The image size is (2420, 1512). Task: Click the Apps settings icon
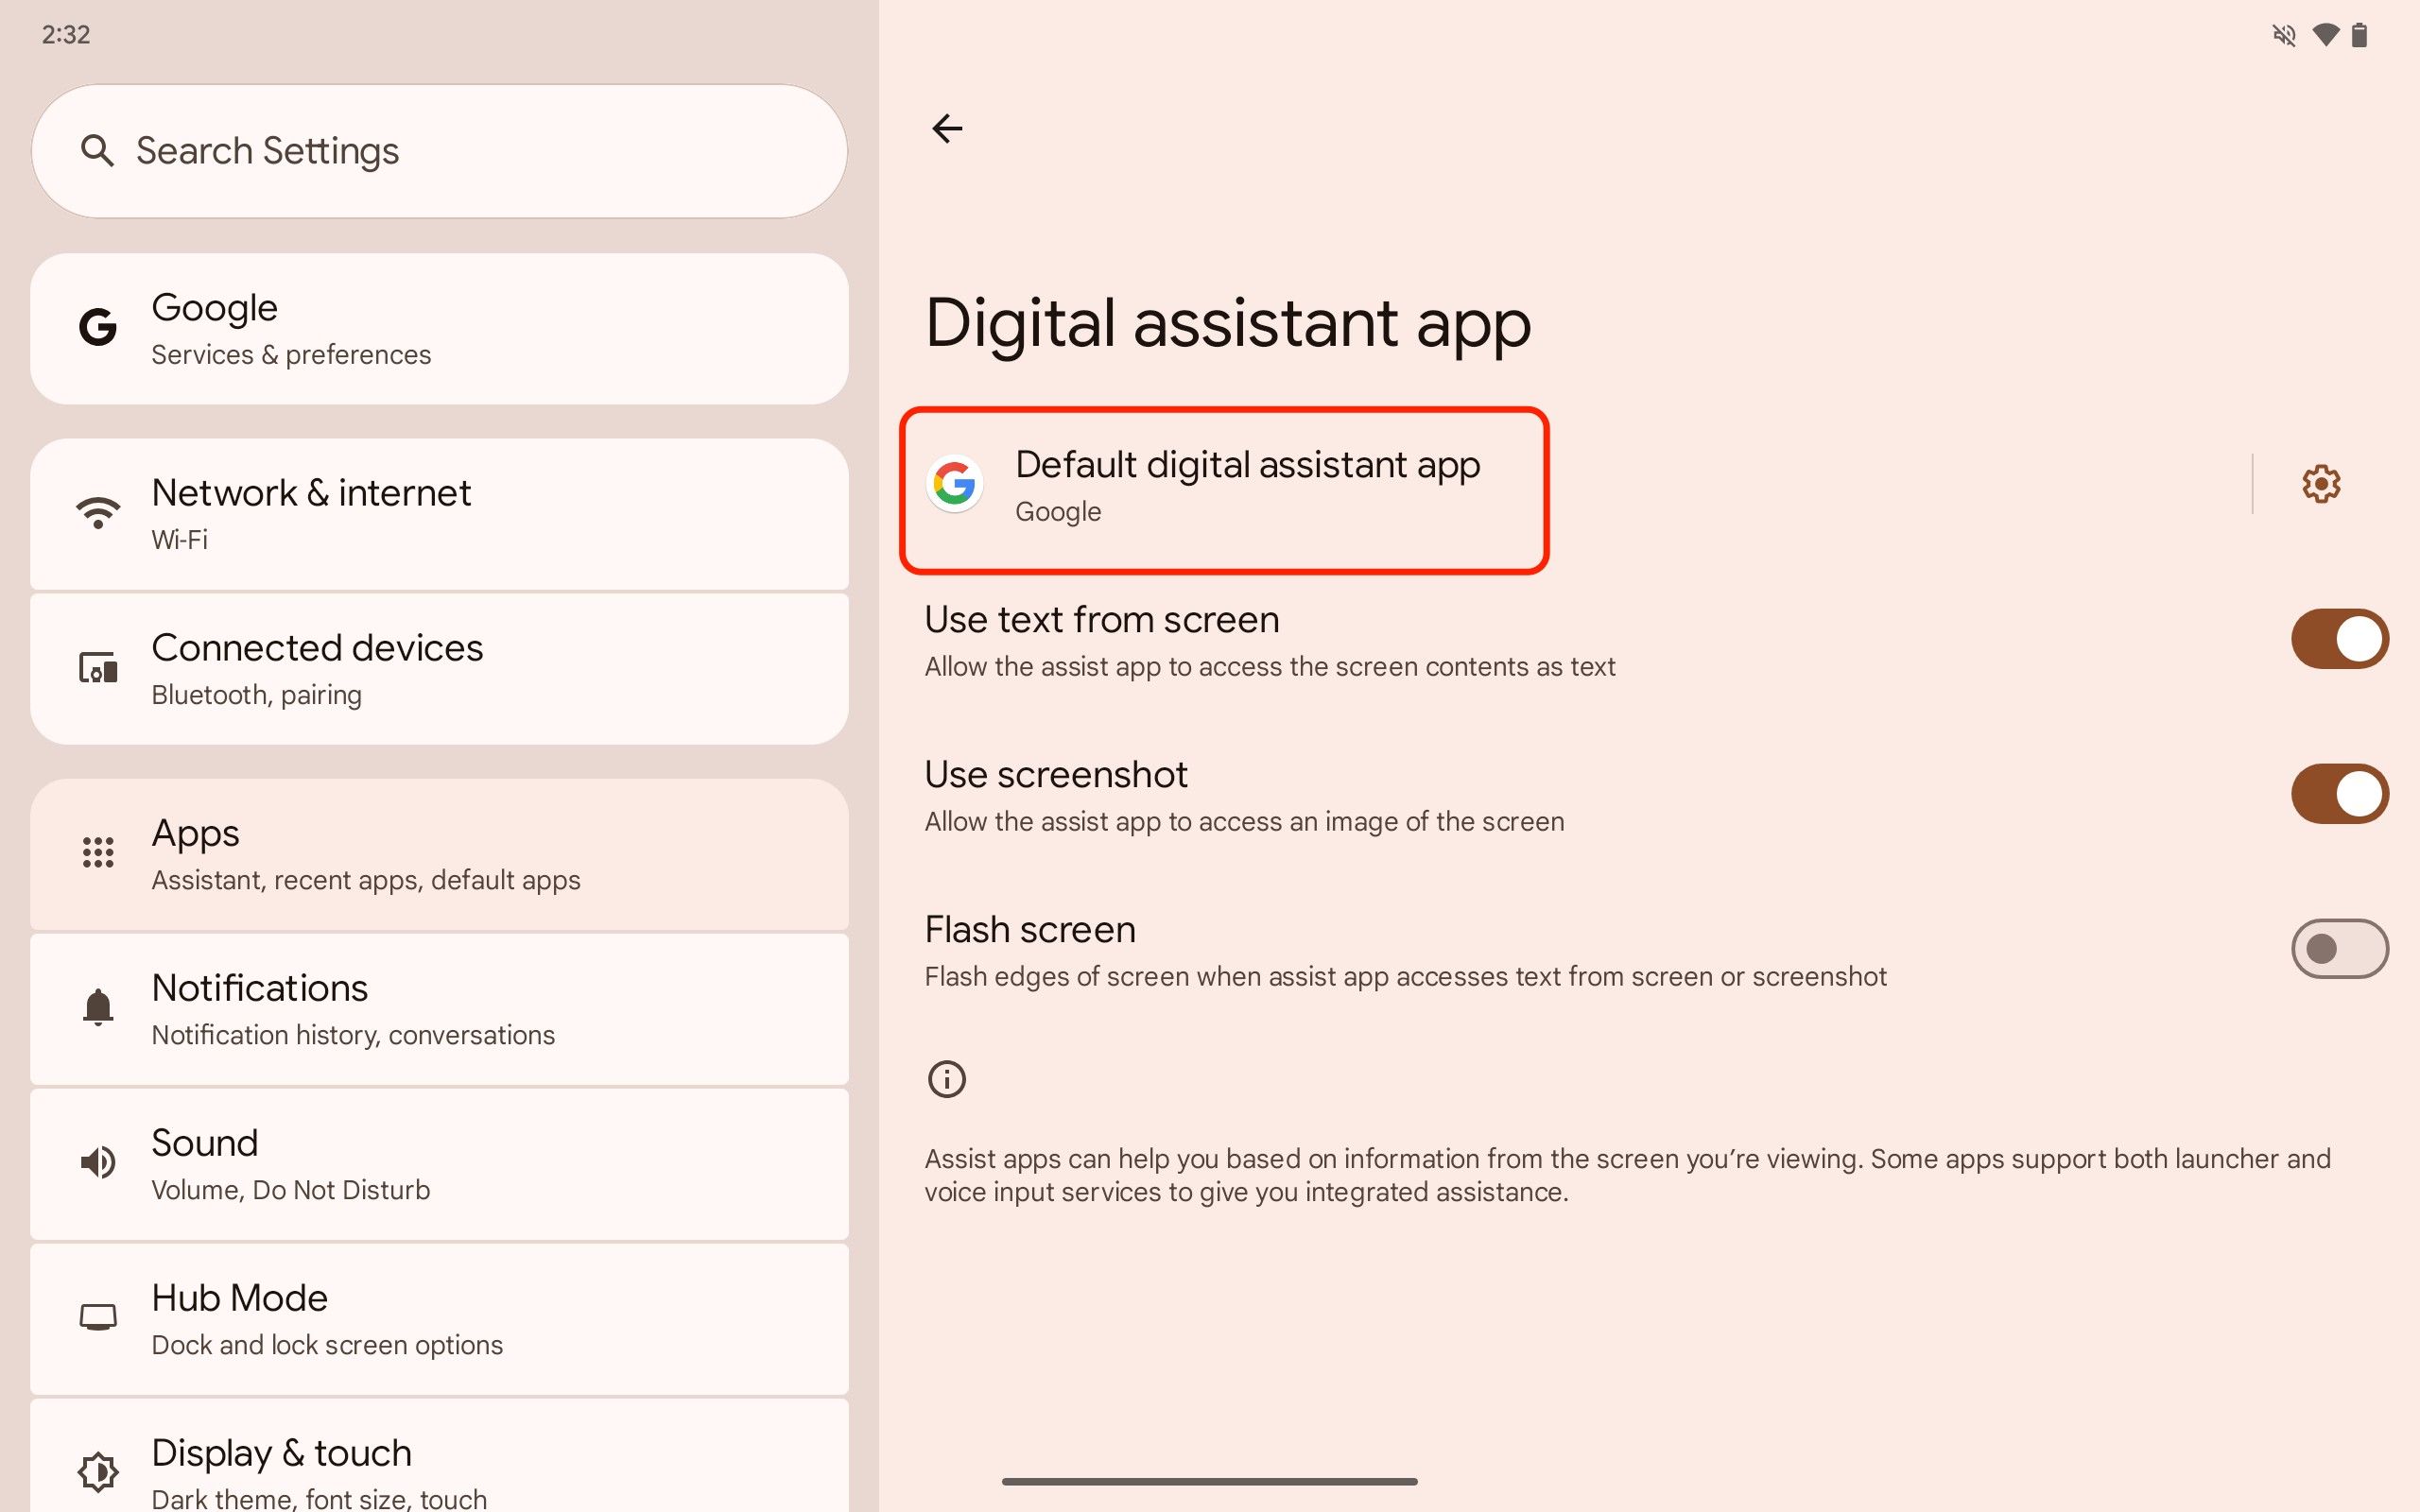tap(97, 850)
